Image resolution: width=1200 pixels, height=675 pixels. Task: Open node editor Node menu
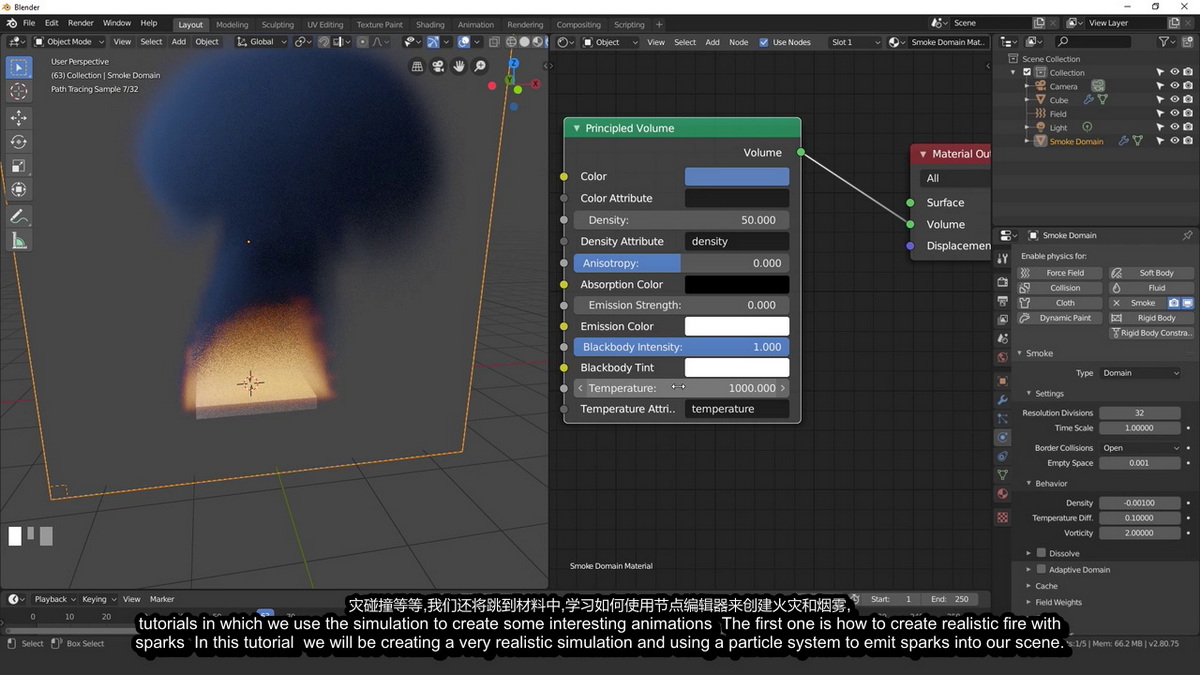(x=738, y=42)
